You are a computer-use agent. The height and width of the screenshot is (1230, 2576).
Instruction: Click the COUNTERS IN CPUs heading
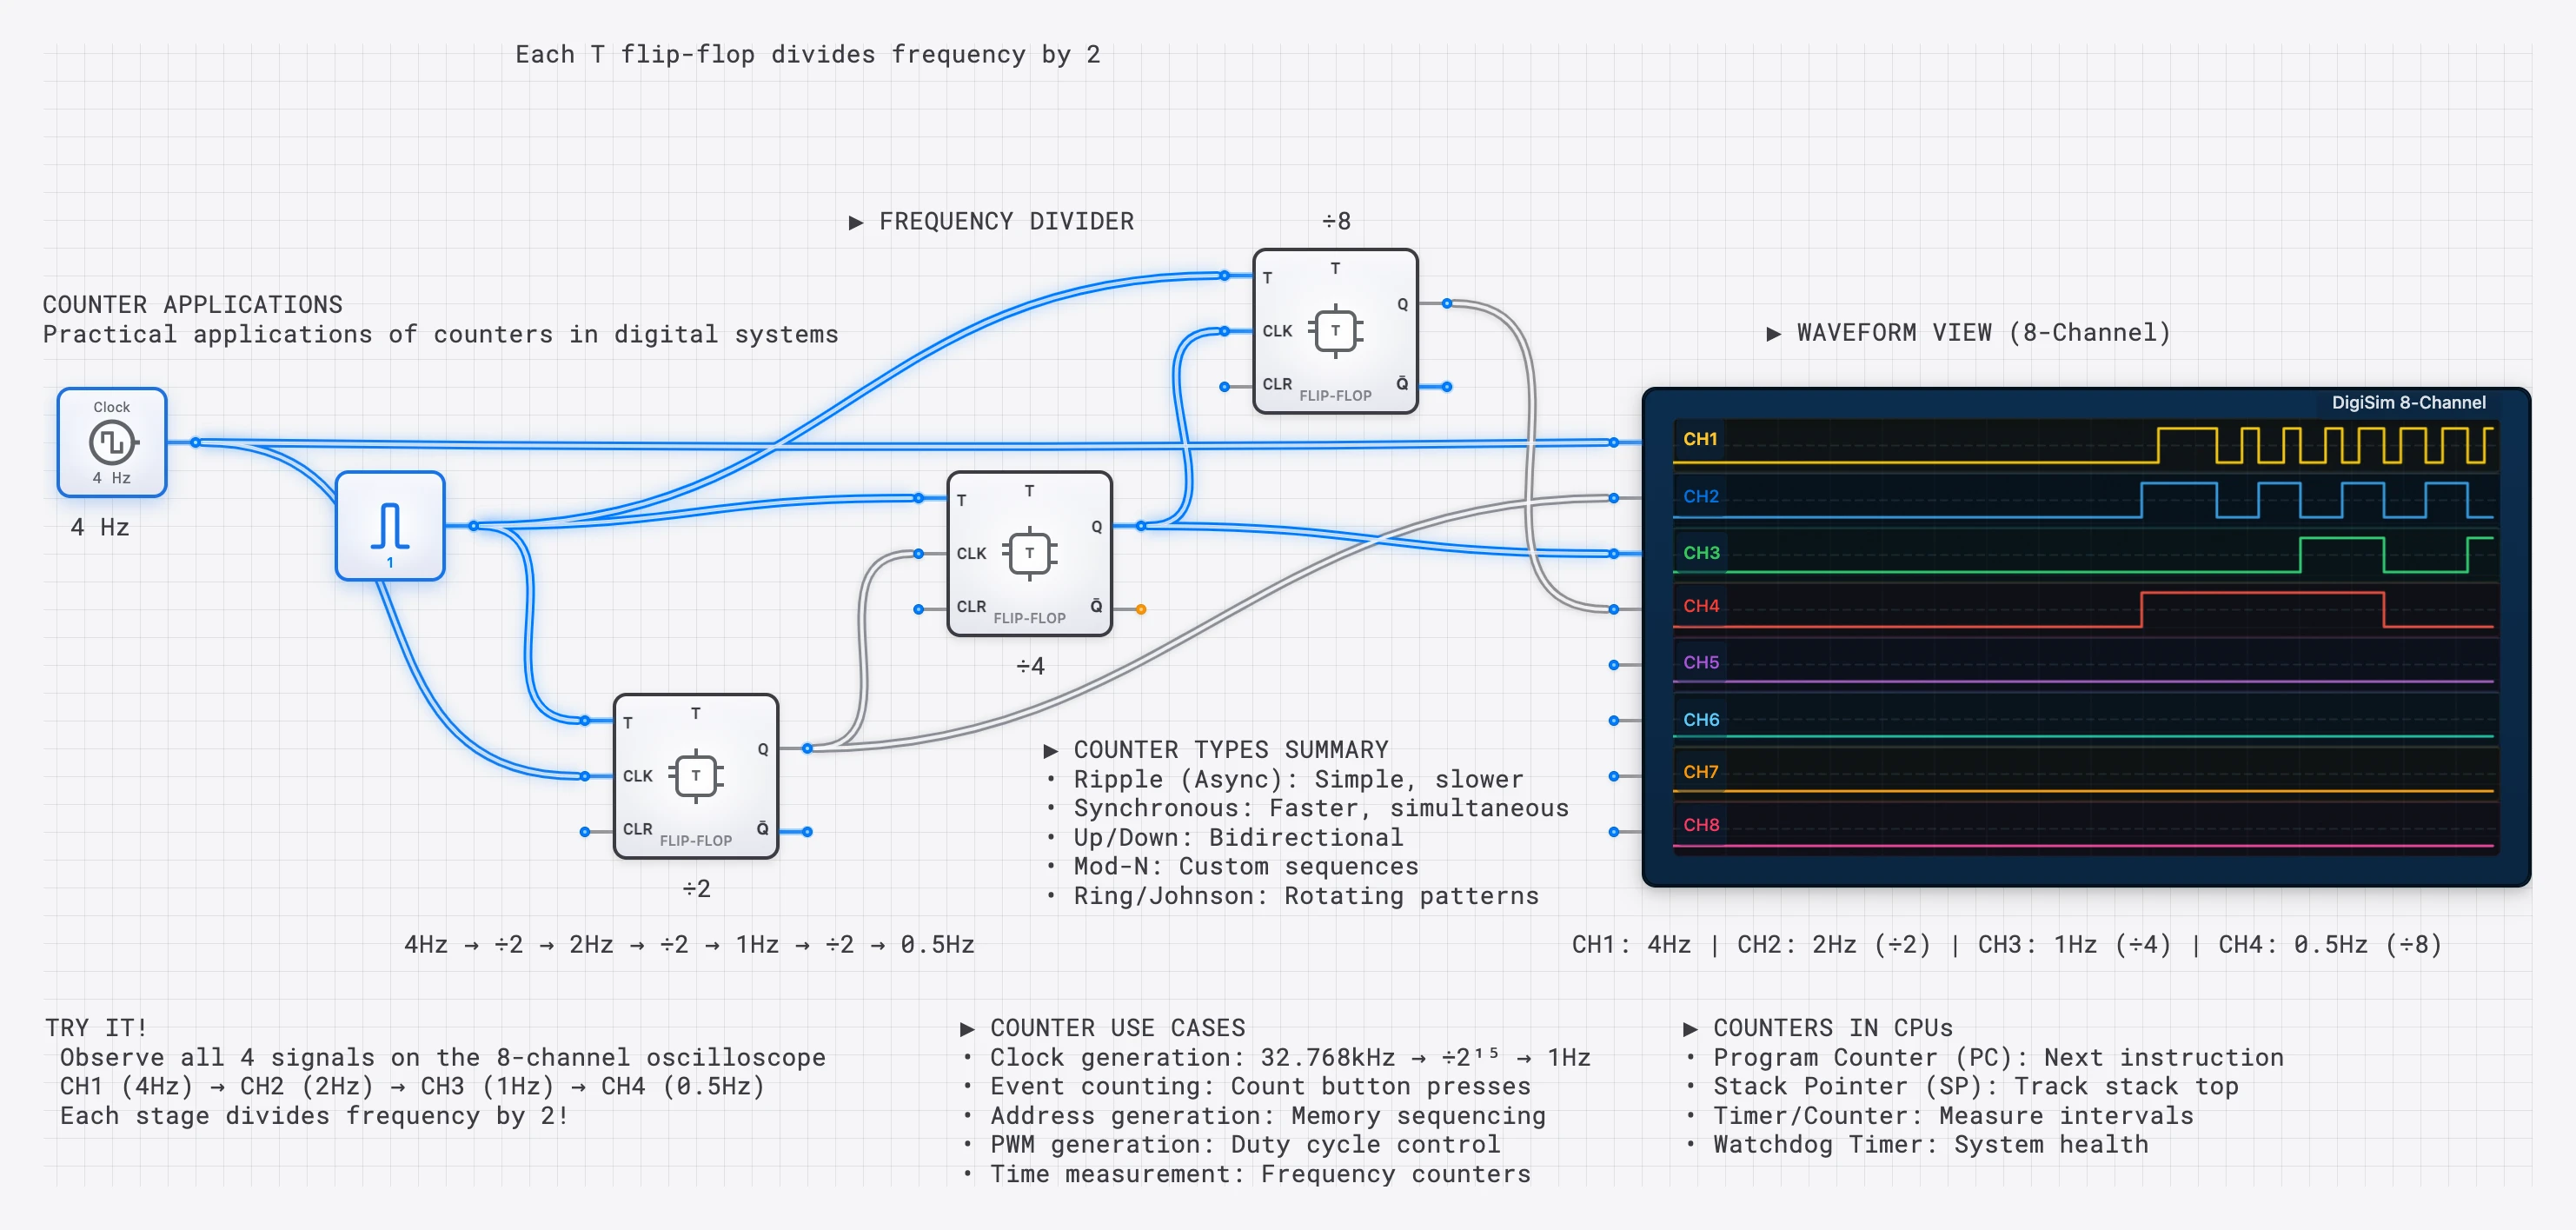tap(1832, 1028)
